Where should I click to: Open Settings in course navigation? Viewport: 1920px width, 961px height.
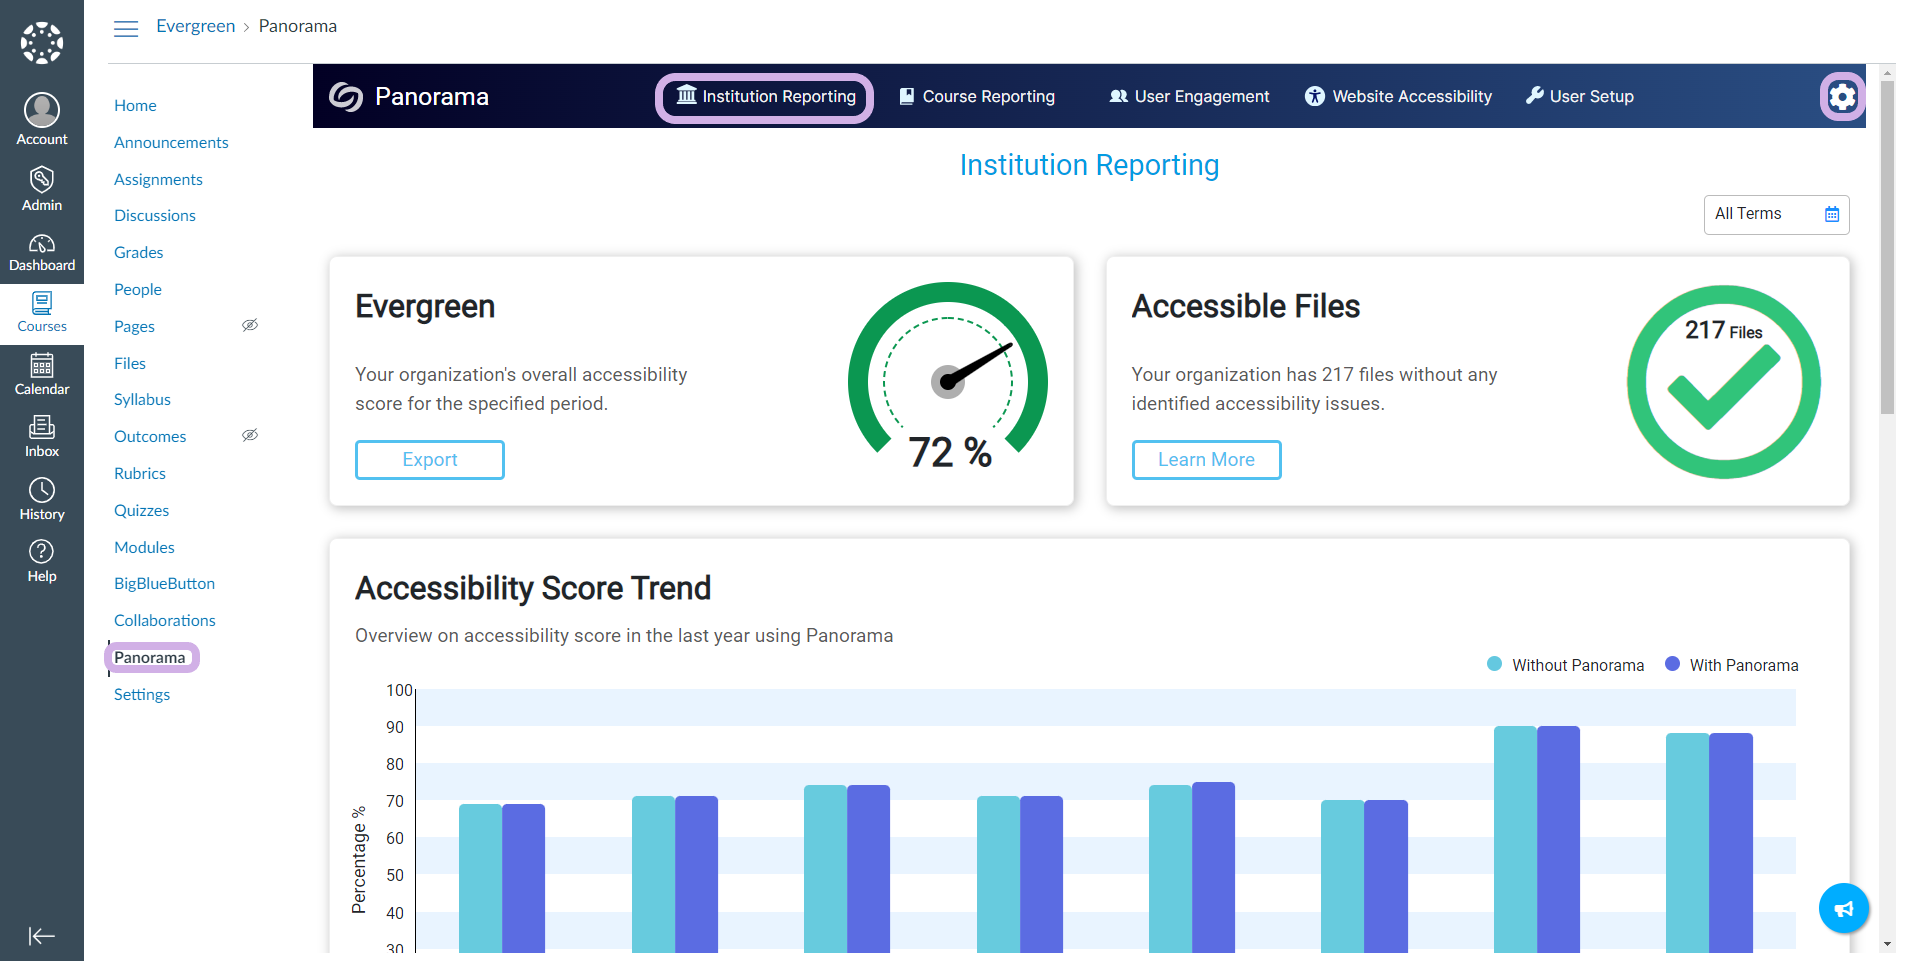(142, 694)
